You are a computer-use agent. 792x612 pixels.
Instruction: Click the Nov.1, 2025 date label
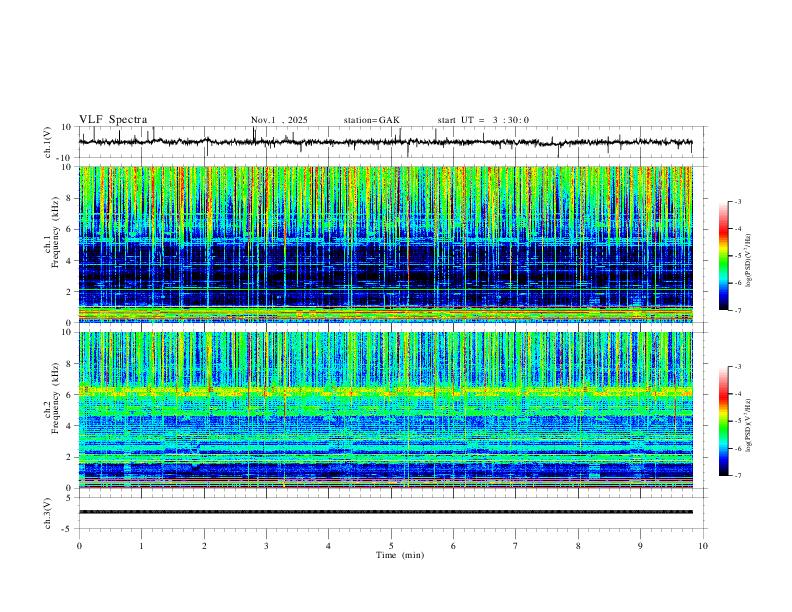pyautogui.click(x=279, y=120)
